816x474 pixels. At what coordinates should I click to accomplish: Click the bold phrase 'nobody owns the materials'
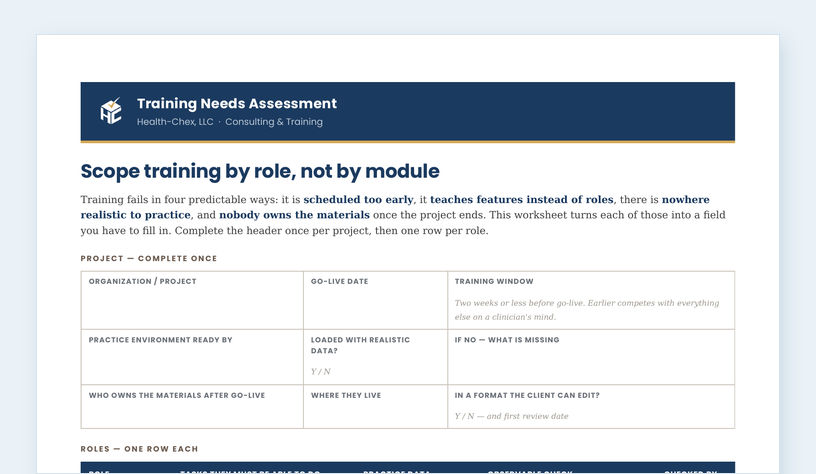tap(294, 215)
